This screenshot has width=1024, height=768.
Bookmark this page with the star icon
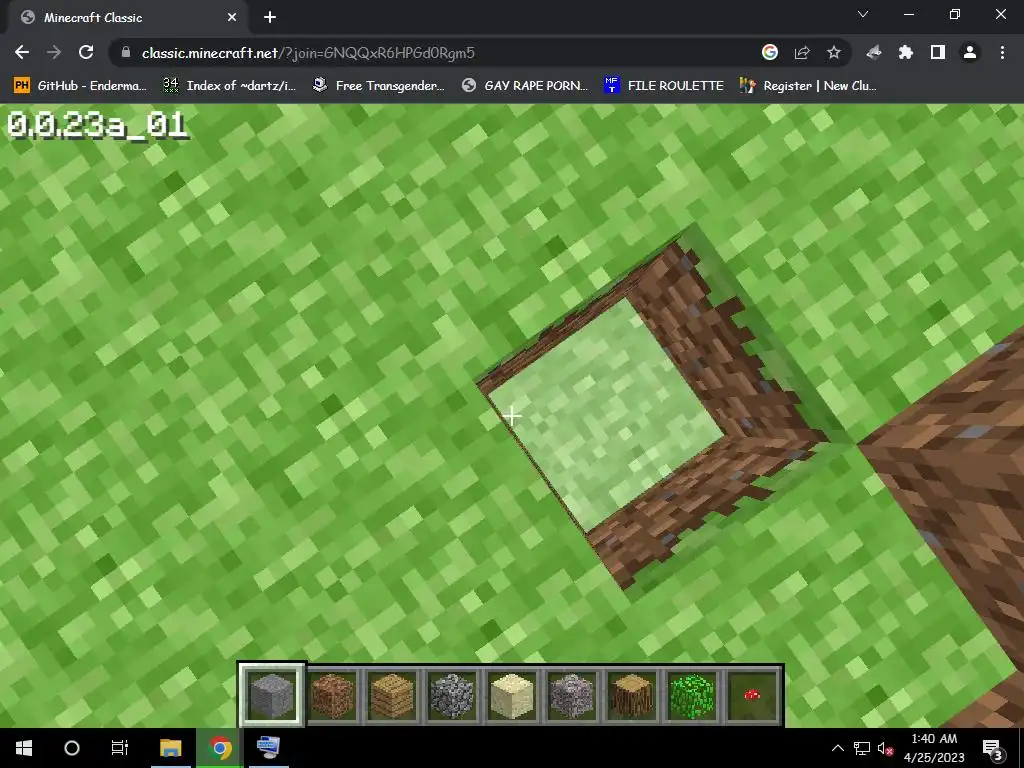coord(834,52)
